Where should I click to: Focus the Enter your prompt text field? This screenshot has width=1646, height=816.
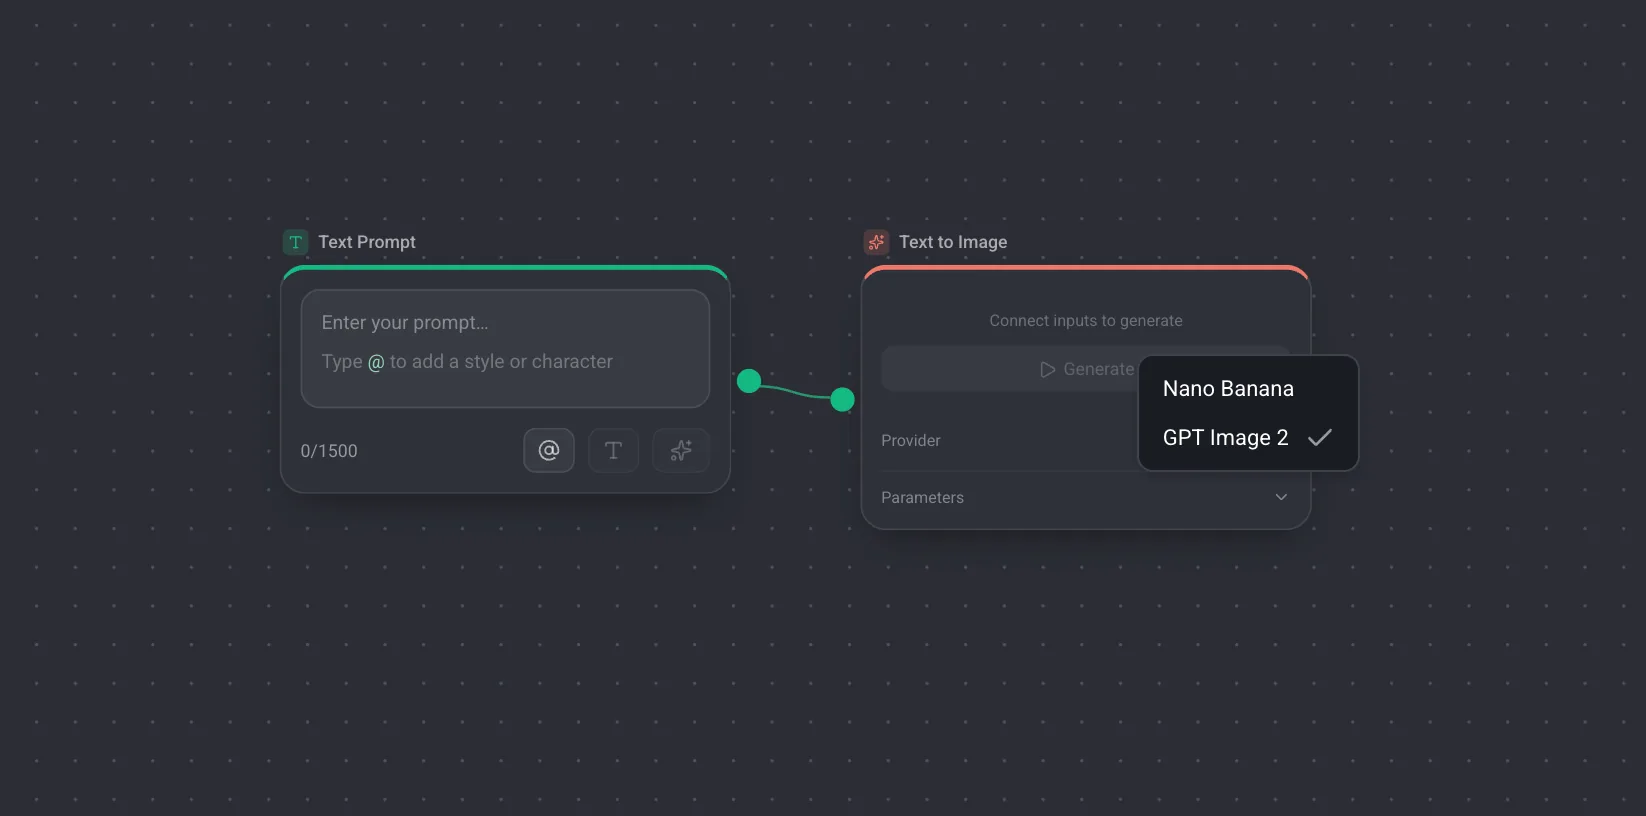(505, 348)
